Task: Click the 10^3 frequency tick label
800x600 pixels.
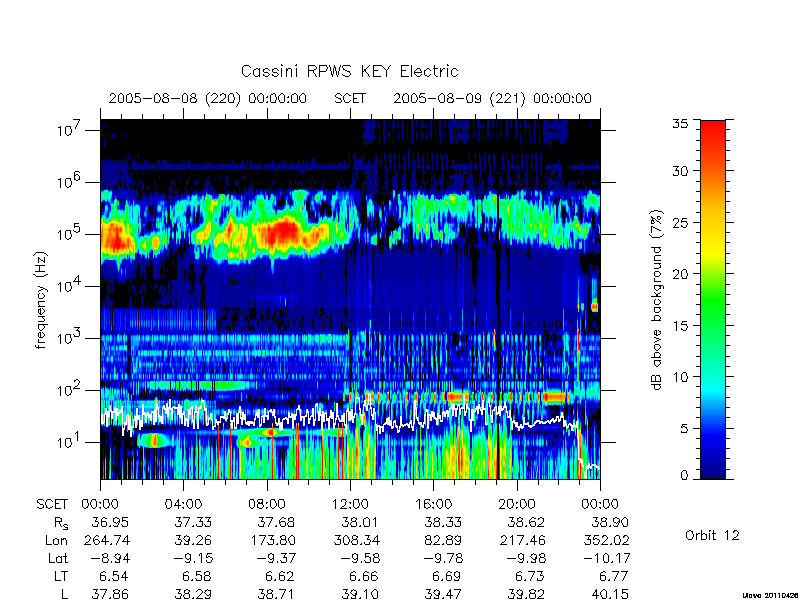Action: click(70, 337)
